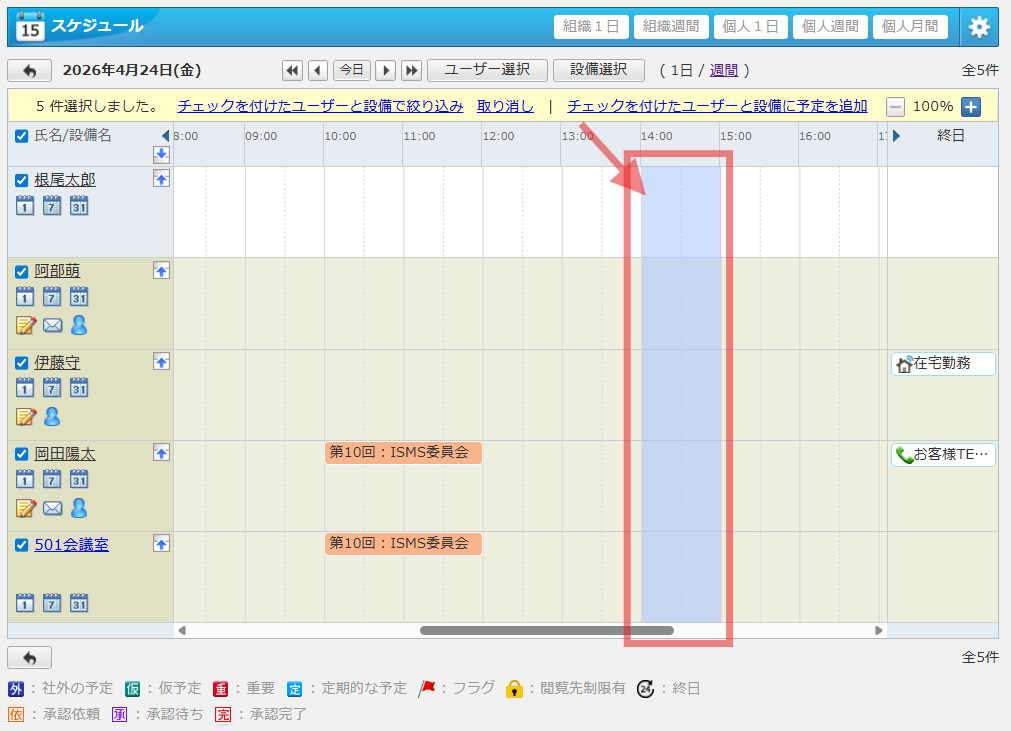Send mail to 岡田陽太 via envelope icon
Image resolution: width=1011 pixels, height=731 pixels.
[52, 508]
